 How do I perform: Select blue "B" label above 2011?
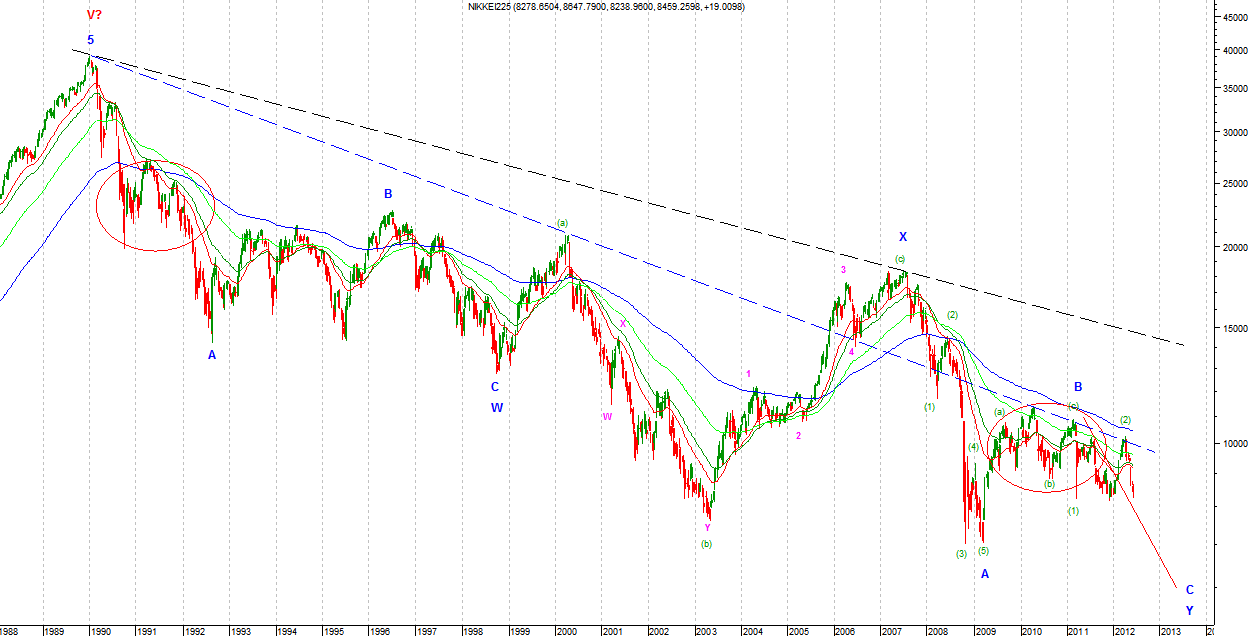coord(1078,387)
